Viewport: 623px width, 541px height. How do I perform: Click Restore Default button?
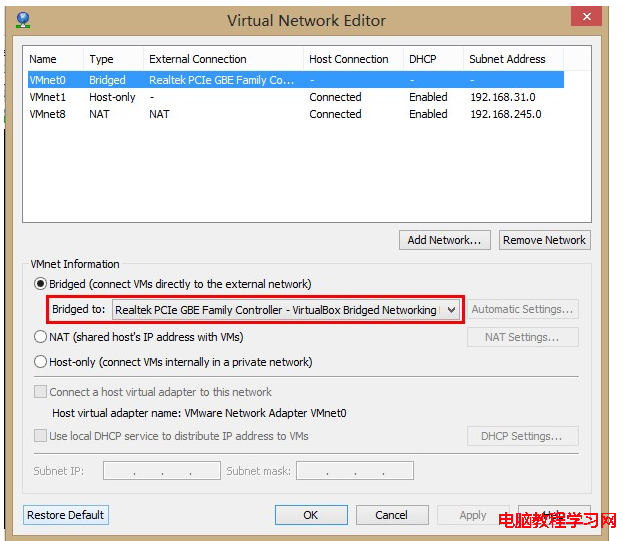tap(66, 515)
